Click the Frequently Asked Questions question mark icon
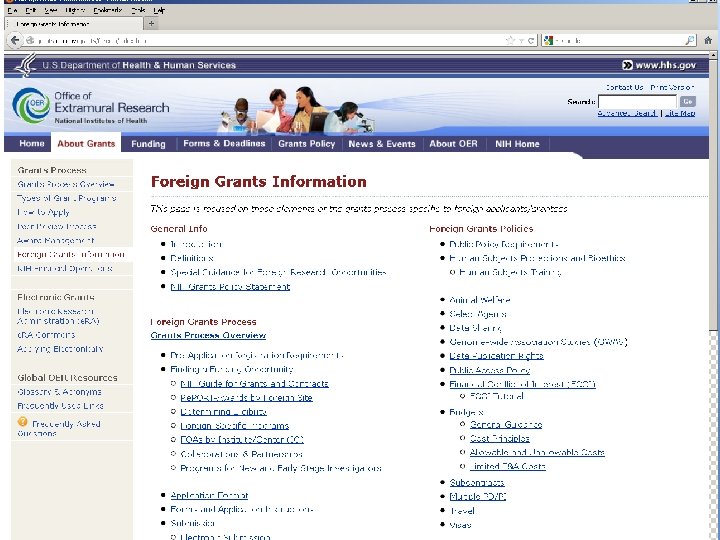Viewport: 720px width, 540px height. tap(22, 421)
